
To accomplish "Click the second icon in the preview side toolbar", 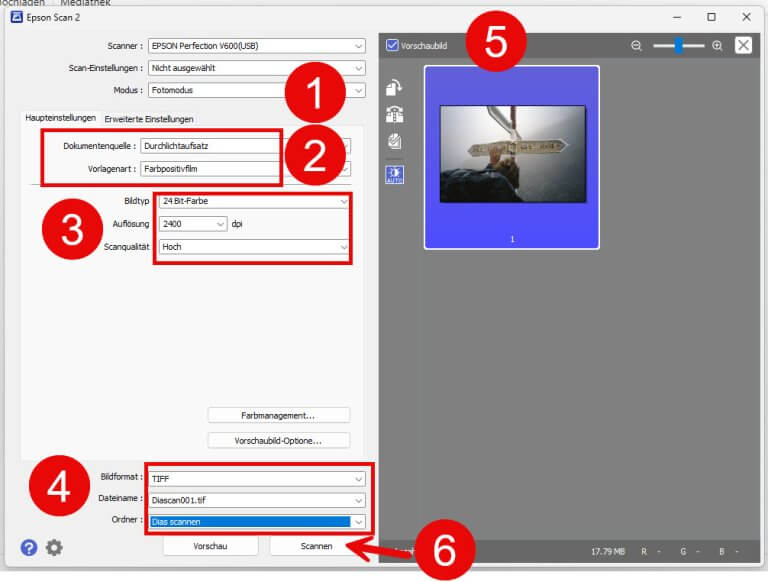I will (394, 115).
